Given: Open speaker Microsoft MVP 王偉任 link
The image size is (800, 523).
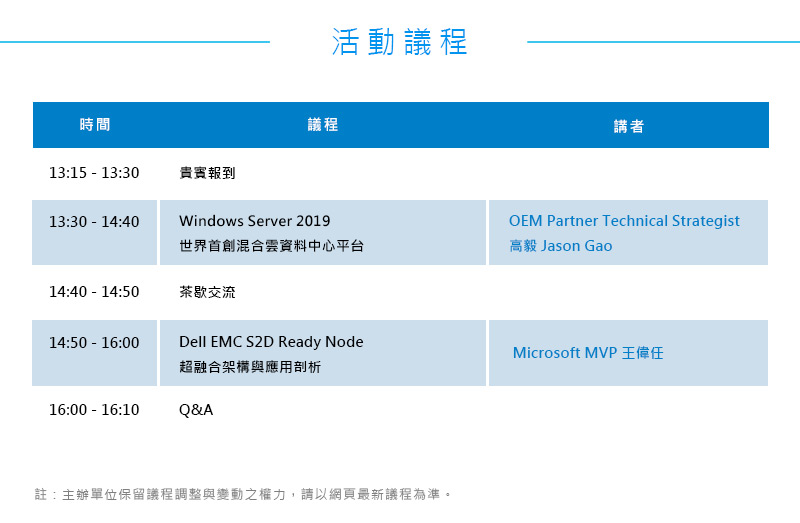Looking at the screenshot, I should (x=588, y=353).
